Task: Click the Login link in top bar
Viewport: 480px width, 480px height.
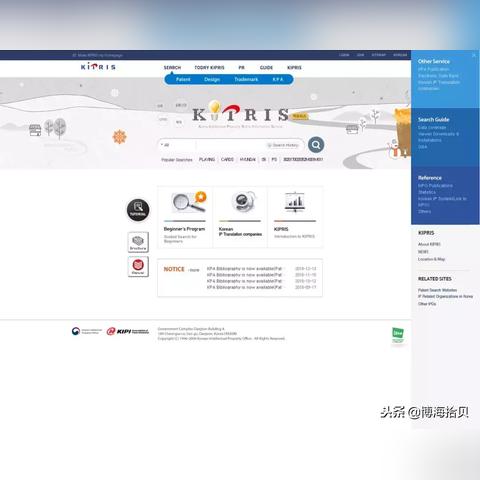Action: point(344,55)
